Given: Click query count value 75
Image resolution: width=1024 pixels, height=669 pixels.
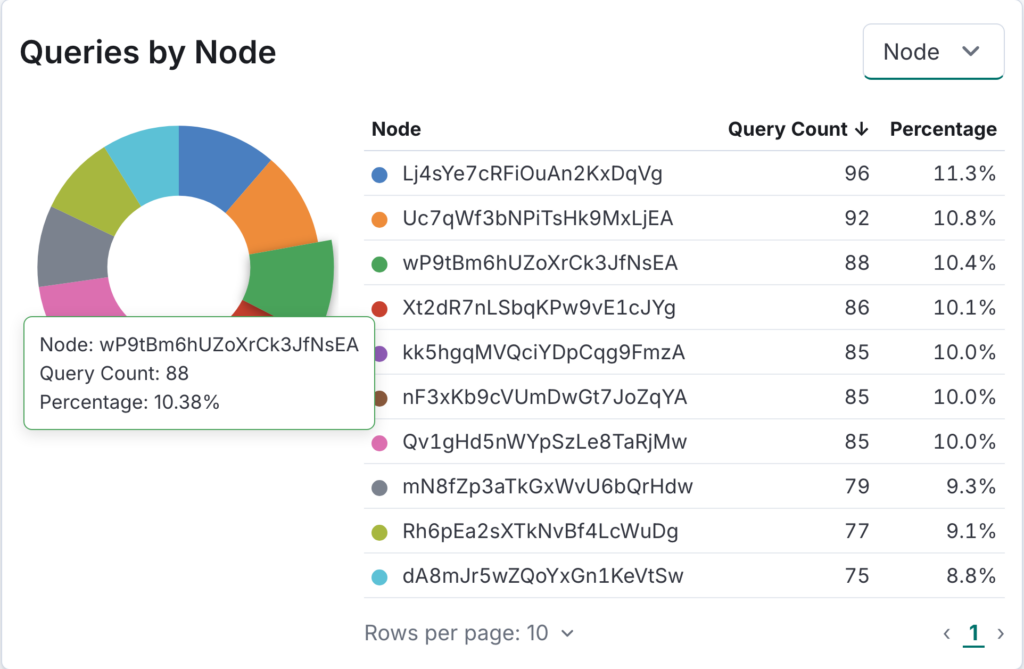Looking at the screenshot, I should (857, 576).
